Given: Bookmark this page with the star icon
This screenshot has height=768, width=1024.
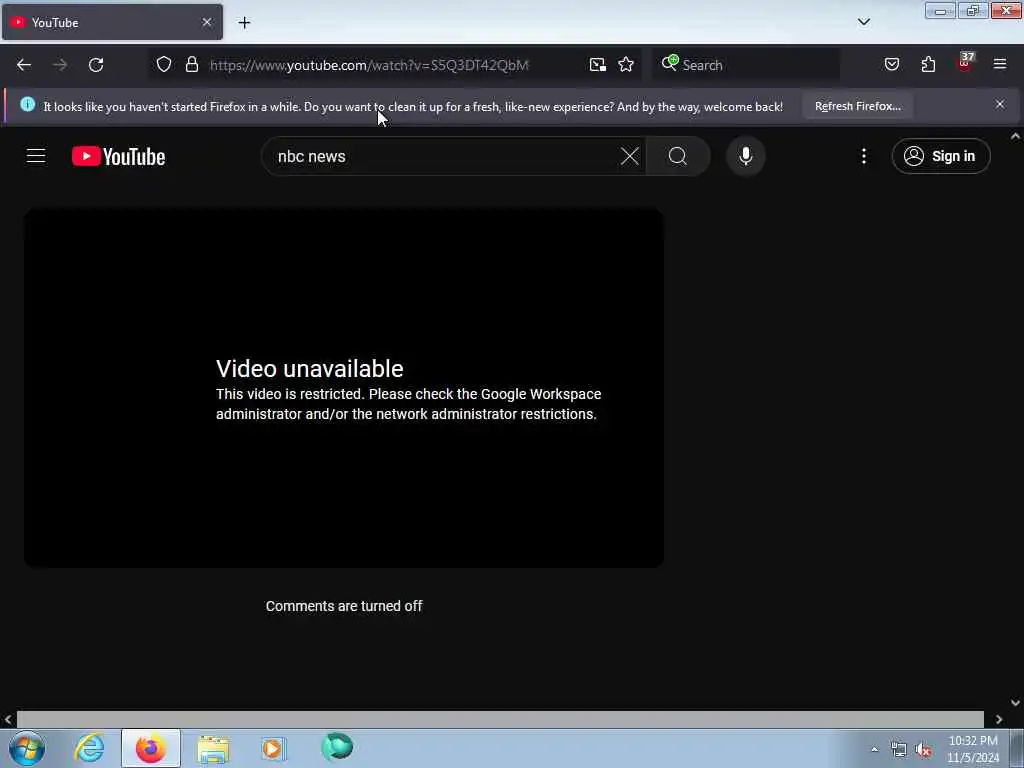Looking at the screenshot, I should [x=626, y=65].
